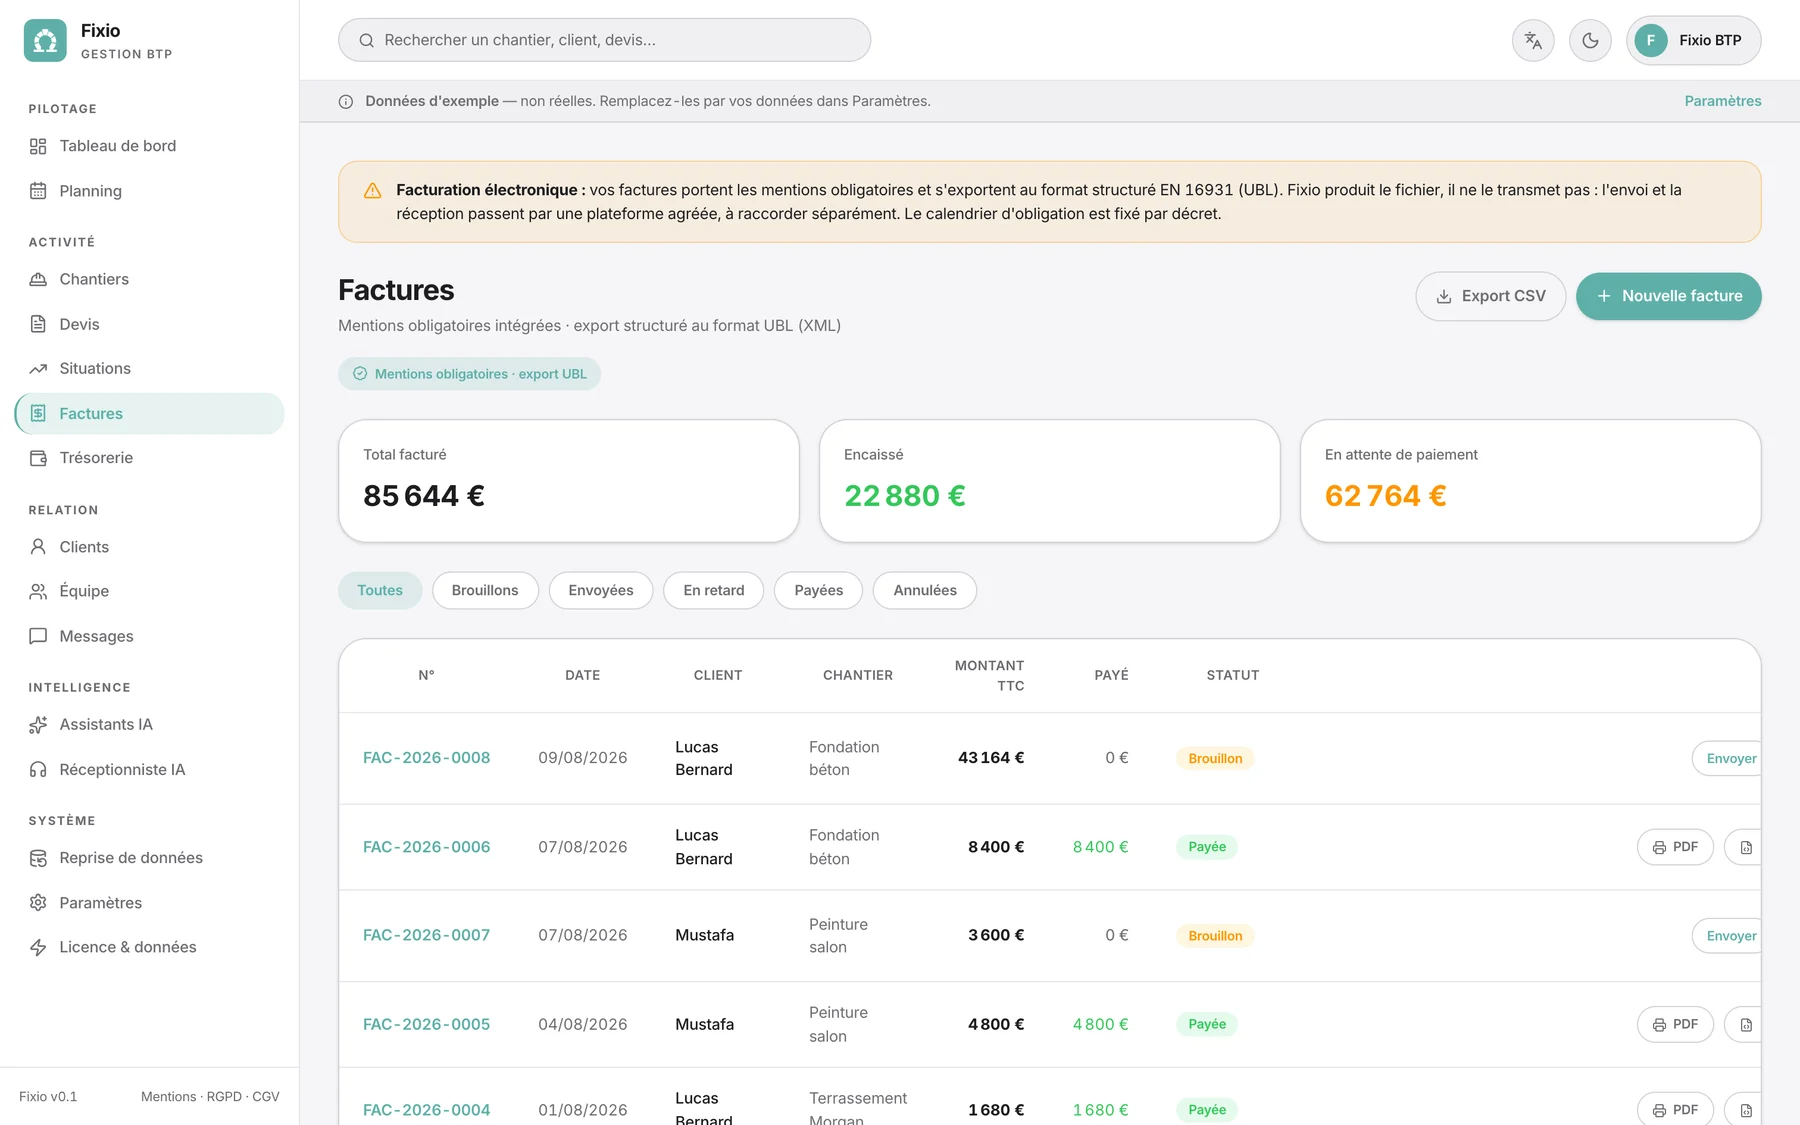Image resolution: width=1800 pixels, height=1125 pixels.
Task: Select the Toutes filter tab
Action: coord(380,590)
